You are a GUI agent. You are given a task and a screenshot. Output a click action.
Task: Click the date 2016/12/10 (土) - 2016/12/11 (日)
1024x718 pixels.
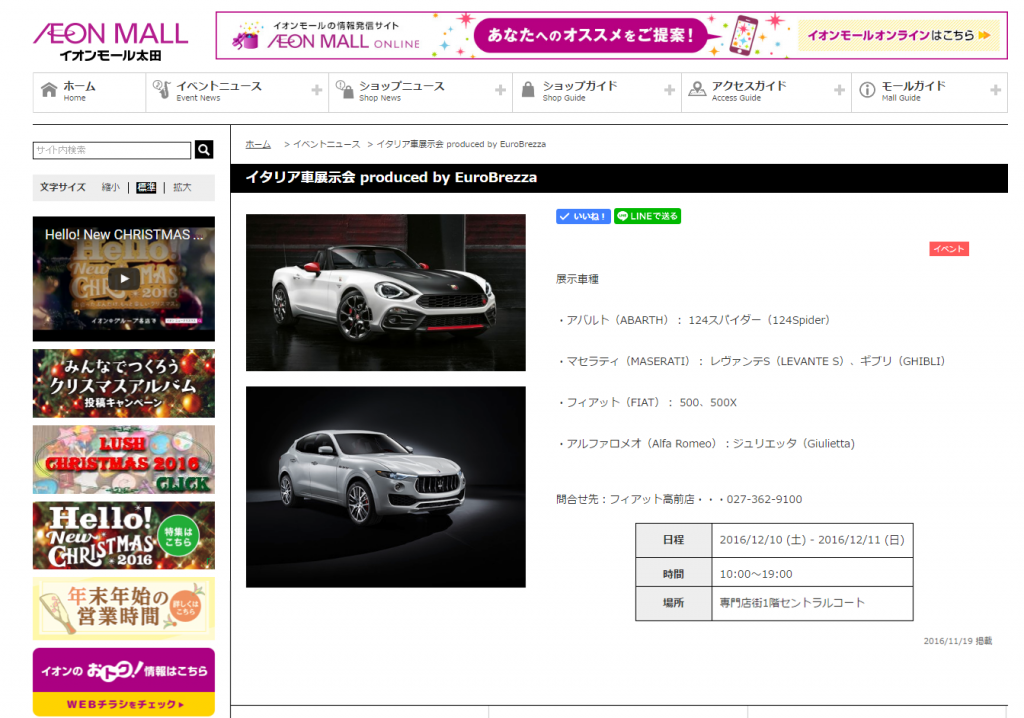tap(812, 540)
